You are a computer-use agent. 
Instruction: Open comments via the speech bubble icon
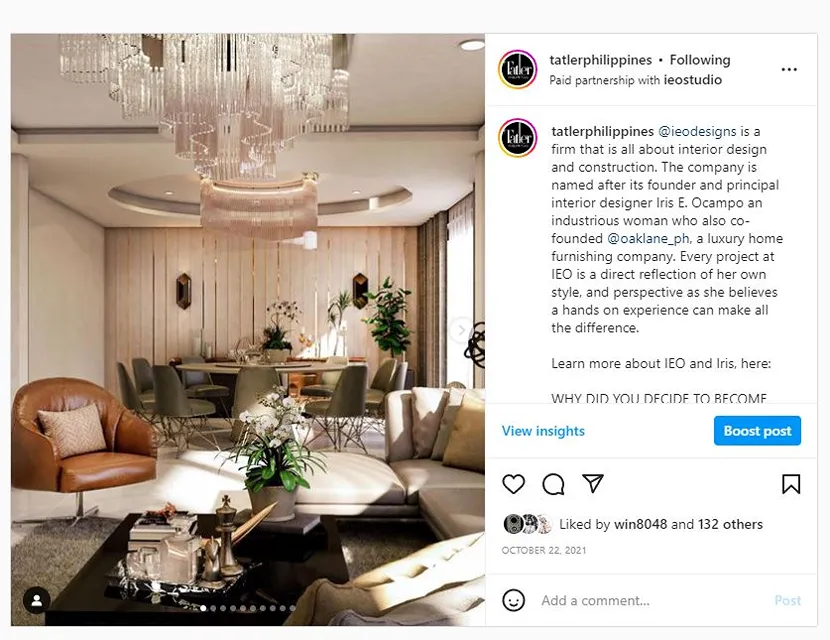coord(553,484)
